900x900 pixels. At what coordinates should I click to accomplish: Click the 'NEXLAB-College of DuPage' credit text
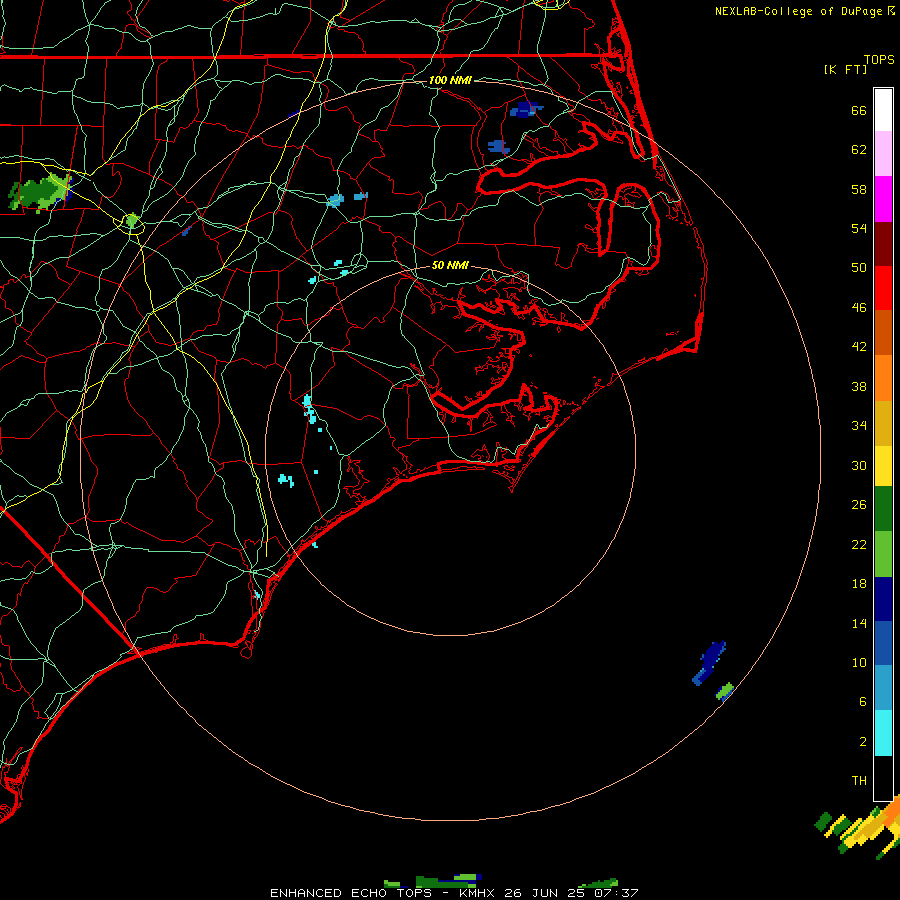coord(798,11)
